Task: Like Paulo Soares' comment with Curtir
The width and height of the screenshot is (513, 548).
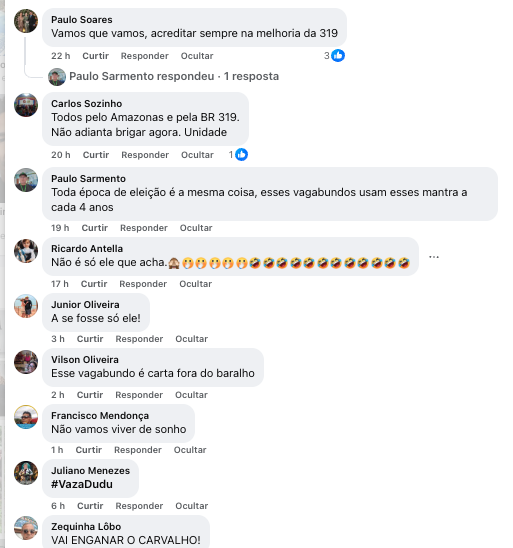Action: coord(95,56)
